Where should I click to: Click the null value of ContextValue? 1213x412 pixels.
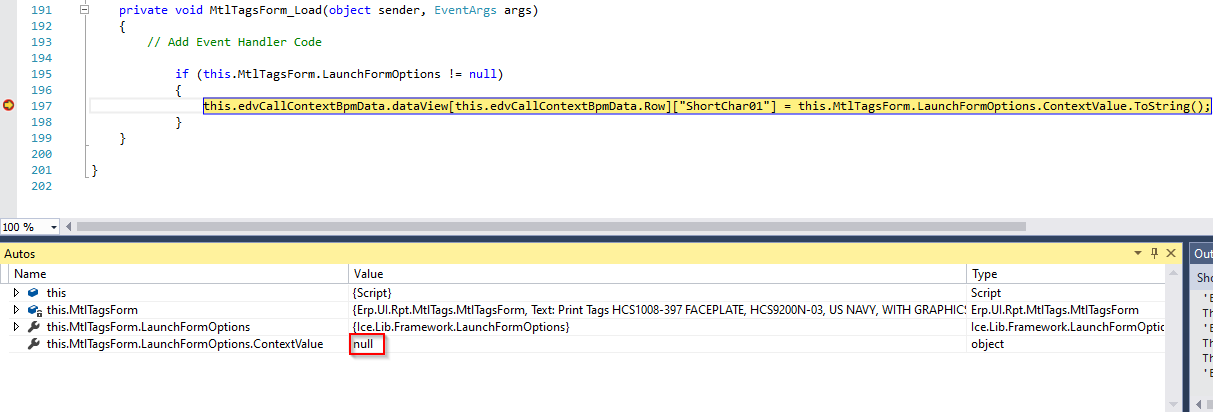click(x=363, y=344)
